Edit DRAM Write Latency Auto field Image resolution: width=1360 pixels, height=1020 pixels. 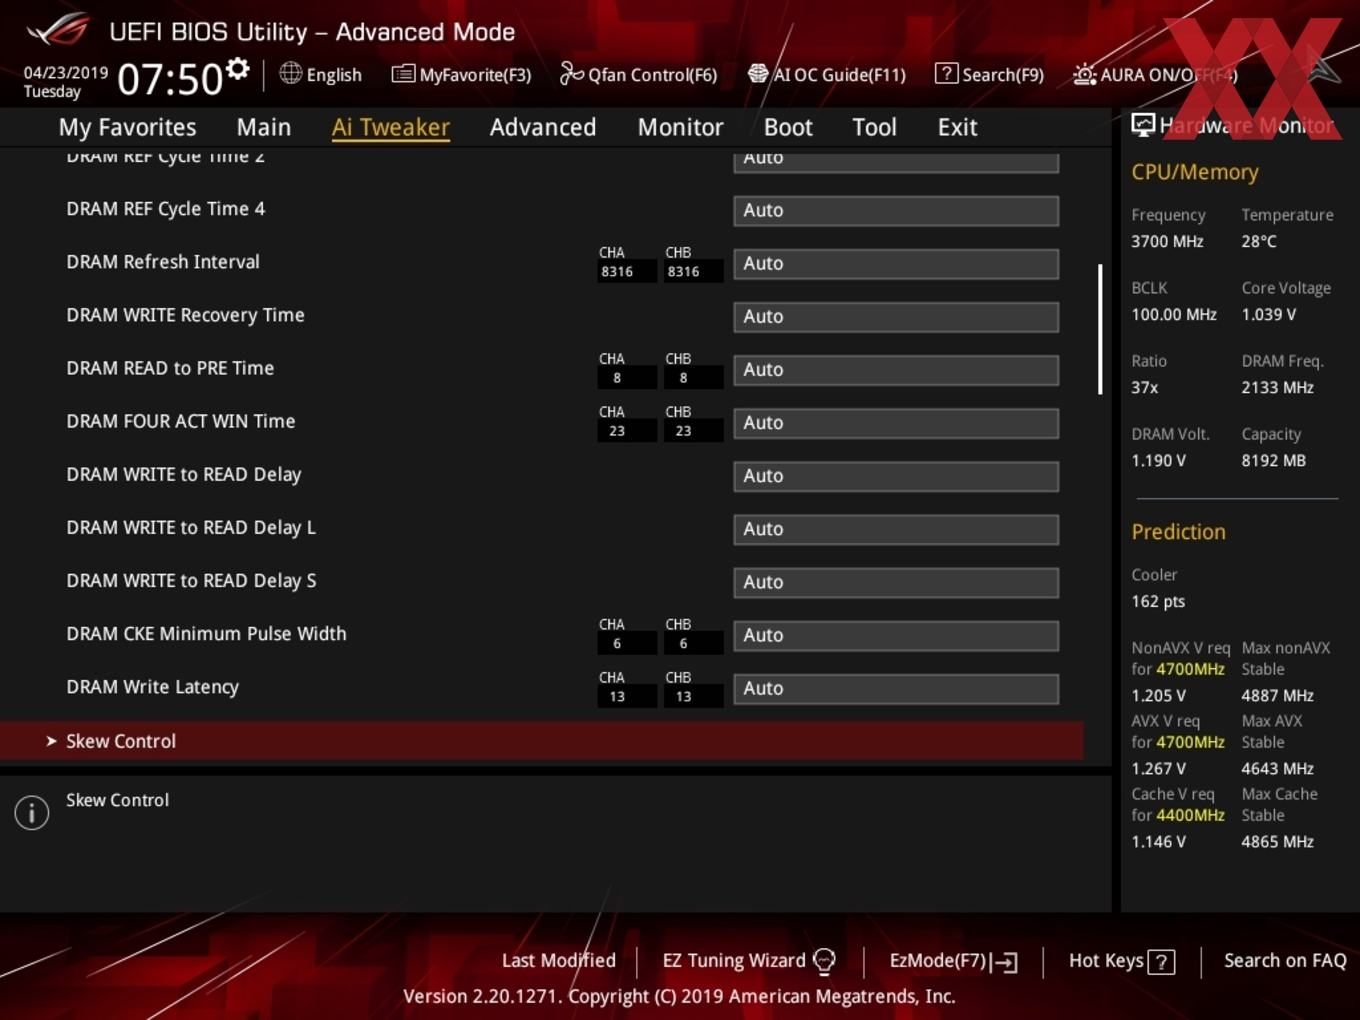coord(896,688)
